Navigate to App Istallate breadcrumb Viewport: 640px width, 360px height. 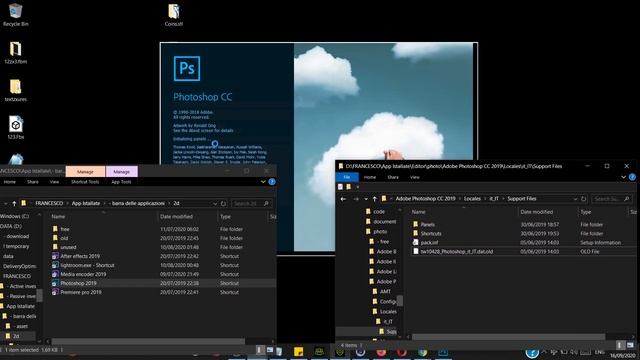86,203
